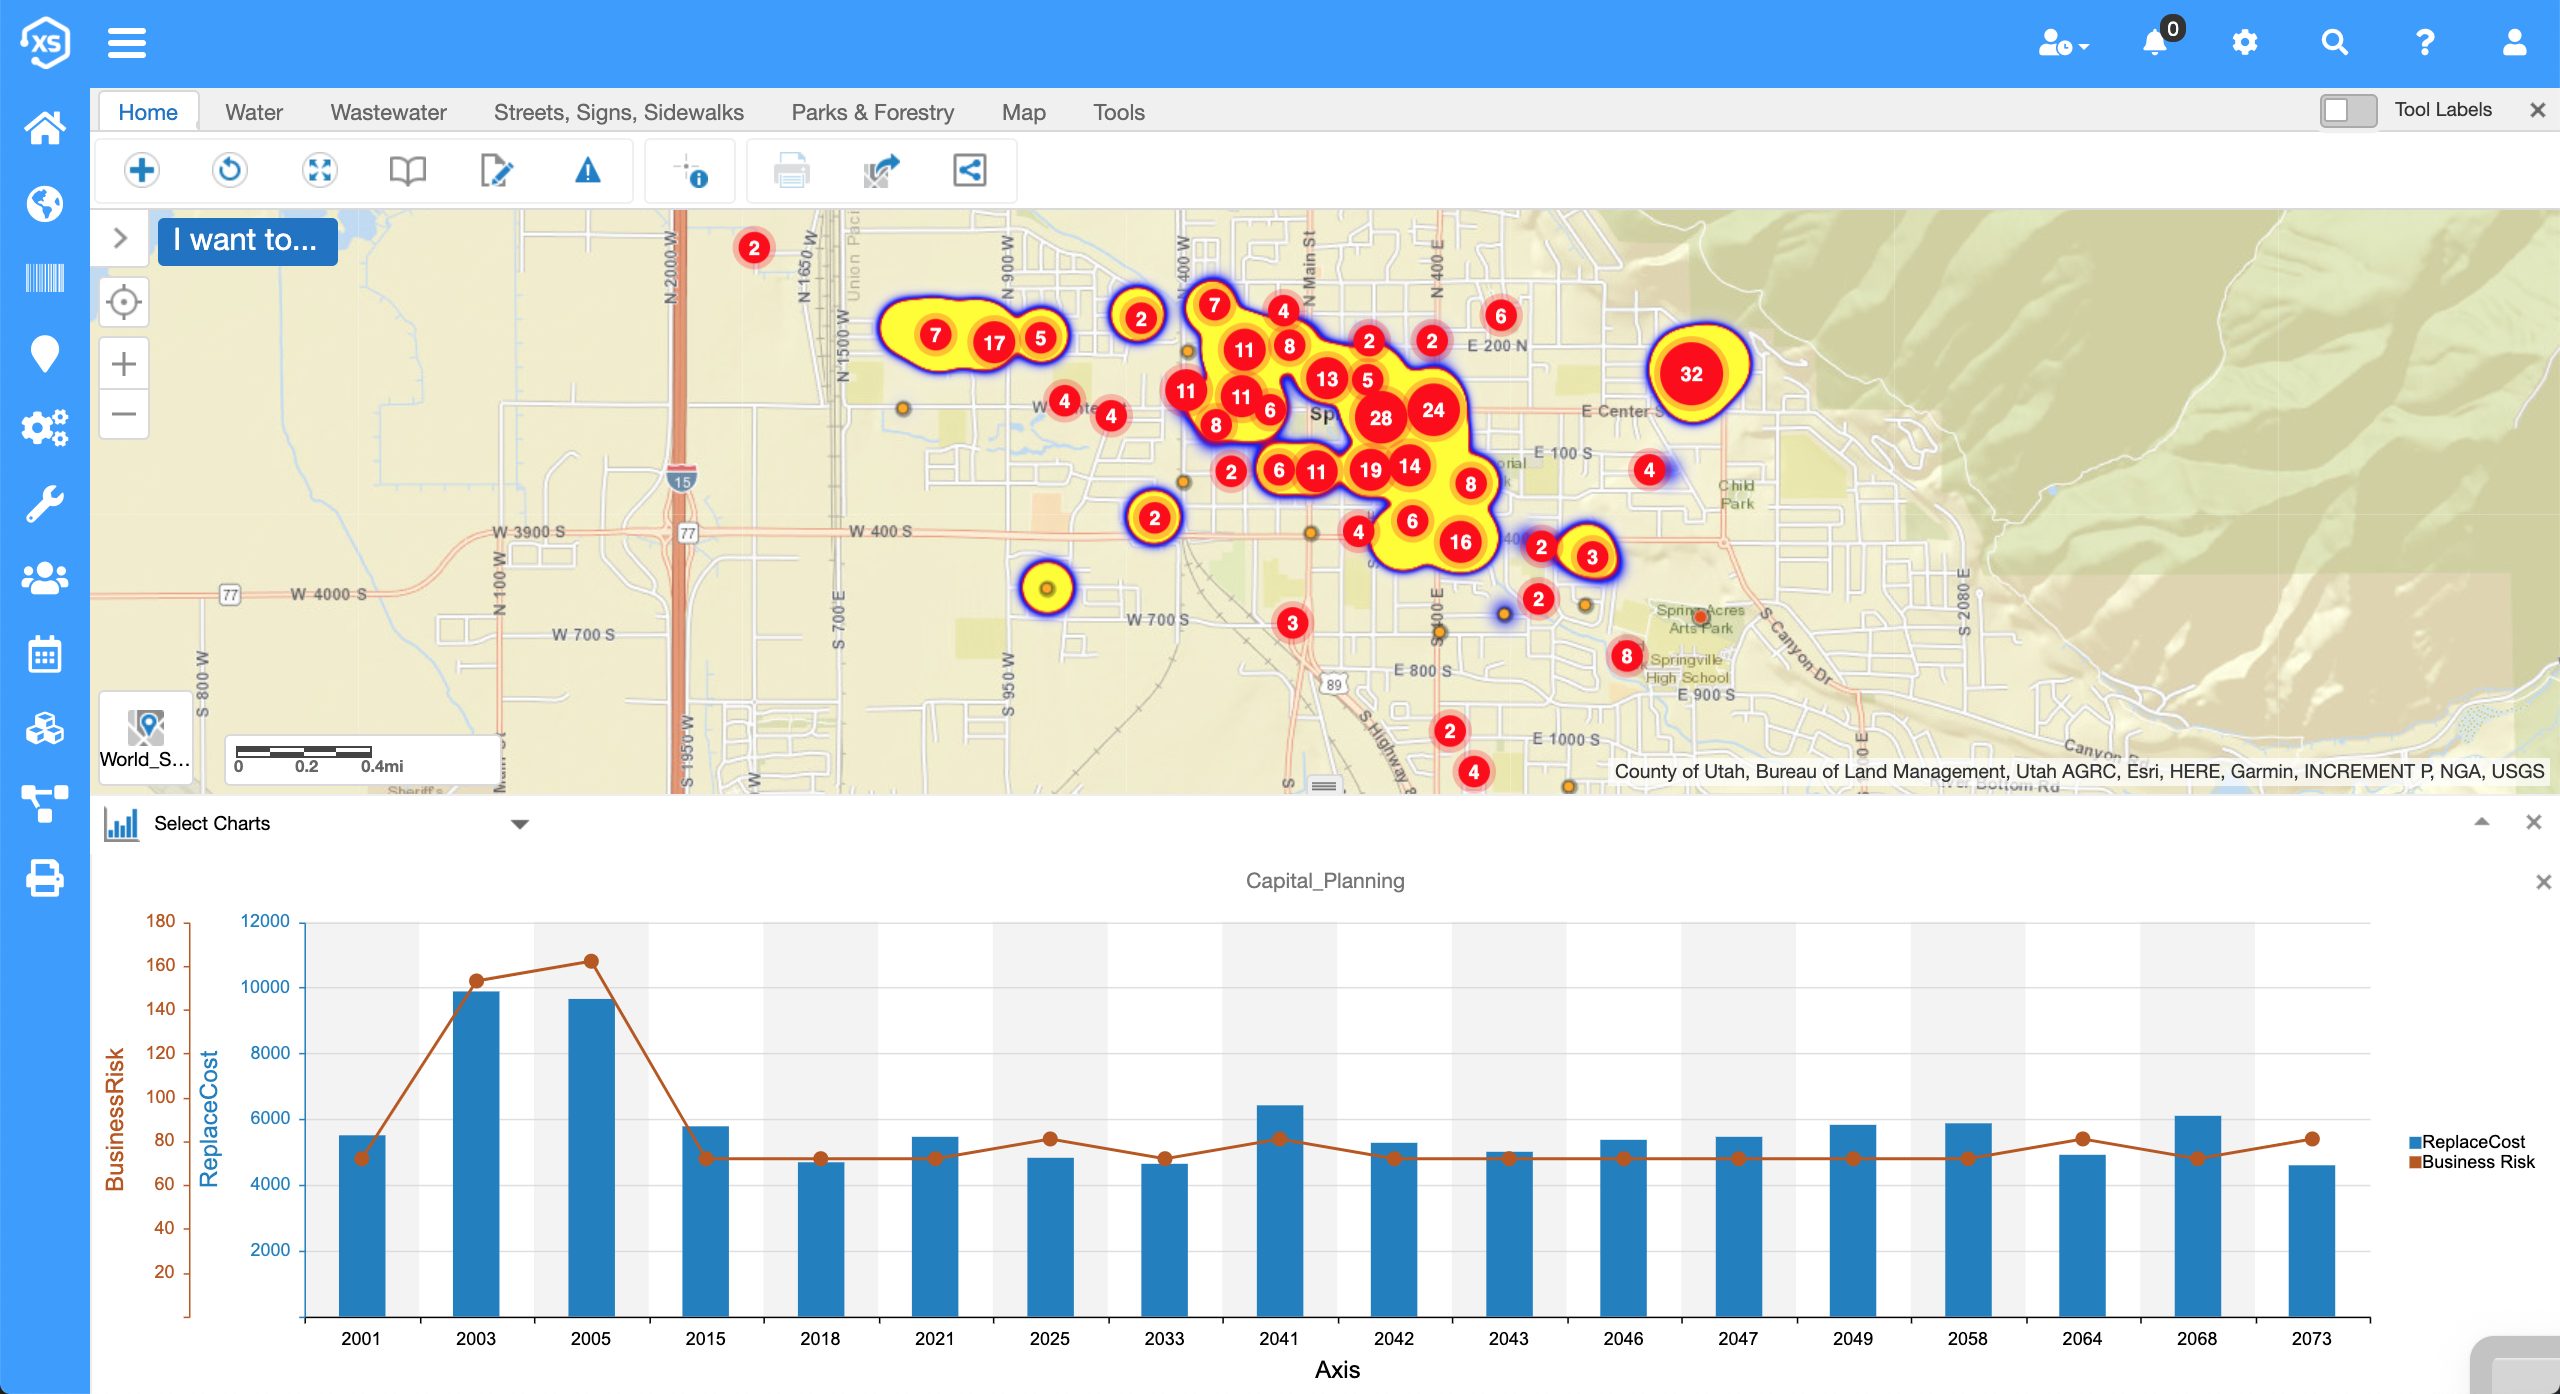Click the I want to... button
Screen dimensions: 2560x1394
click(x=246, y=240)
